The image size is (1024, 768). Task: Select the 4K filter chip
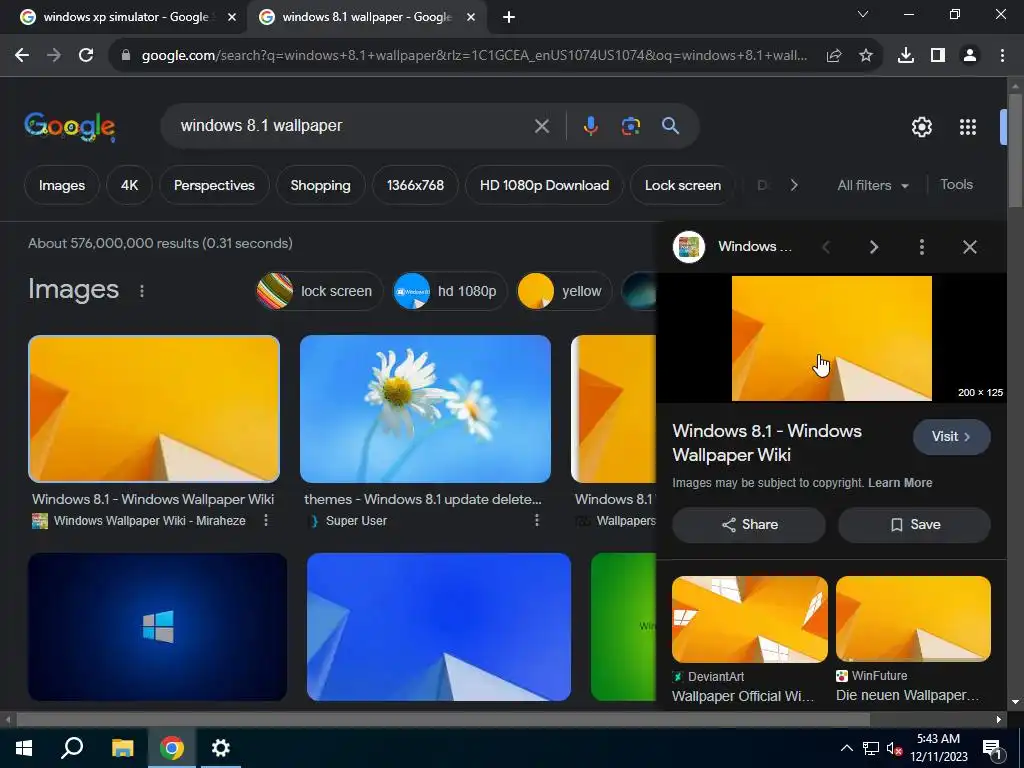pos(129,185)
